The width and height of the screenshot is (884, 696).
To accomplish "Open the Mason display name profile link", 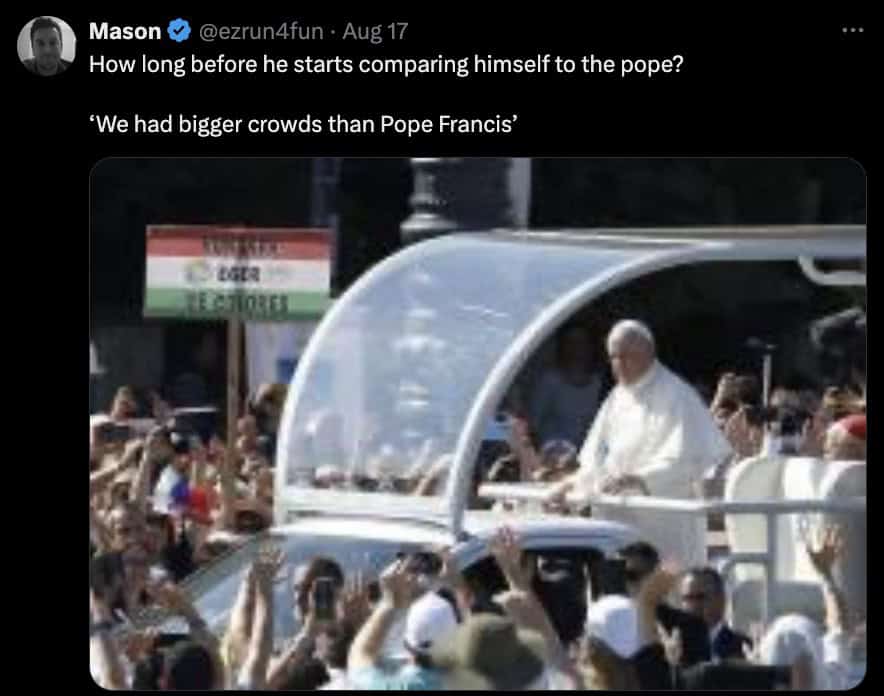I will coord(125,31).
